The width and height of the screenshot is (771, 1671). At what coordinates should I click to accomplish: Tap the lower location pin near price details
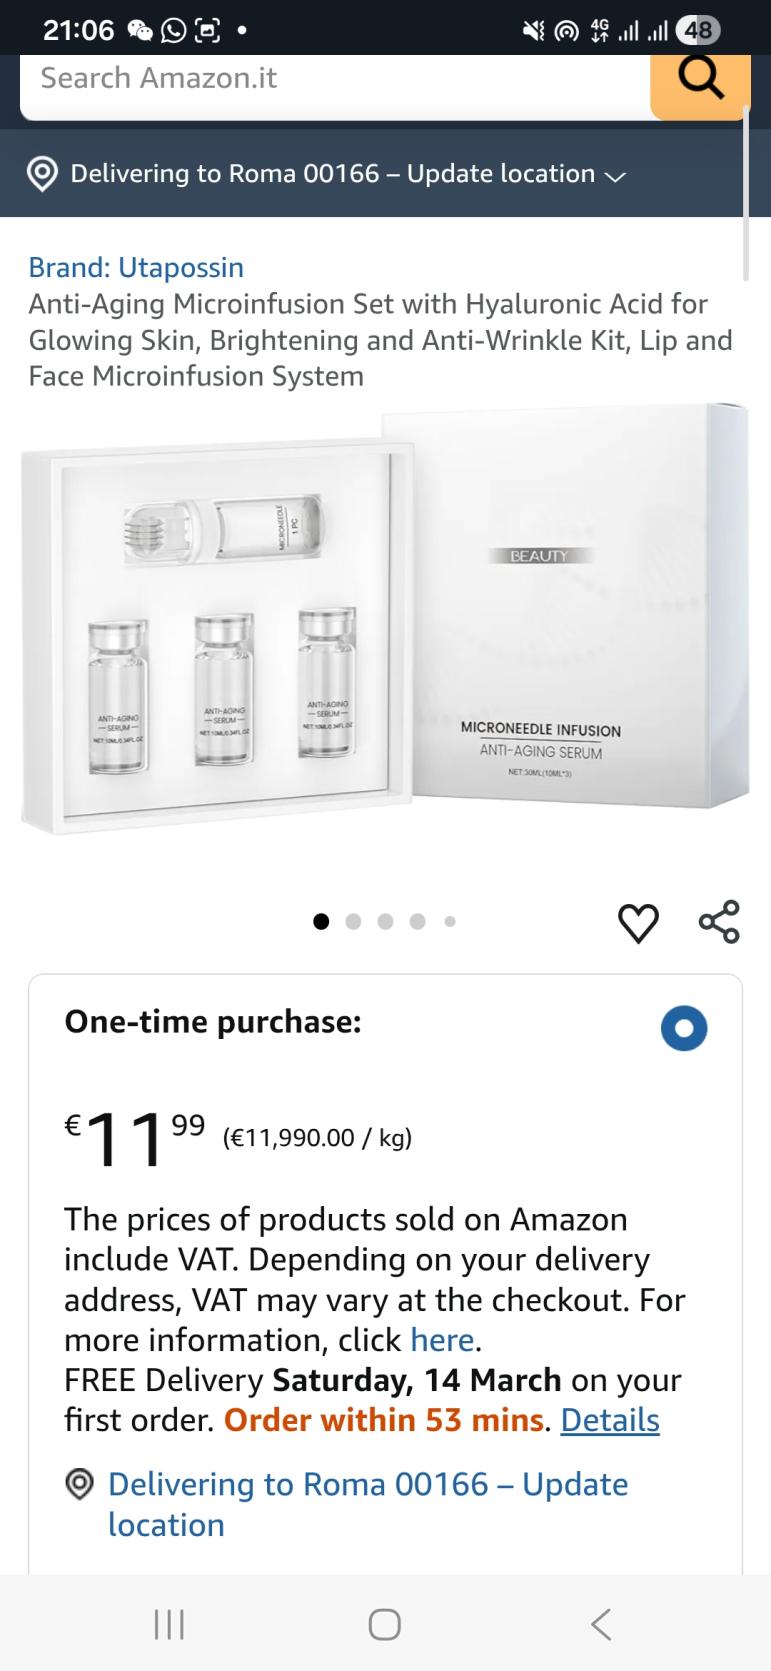tap(79, 1484)
